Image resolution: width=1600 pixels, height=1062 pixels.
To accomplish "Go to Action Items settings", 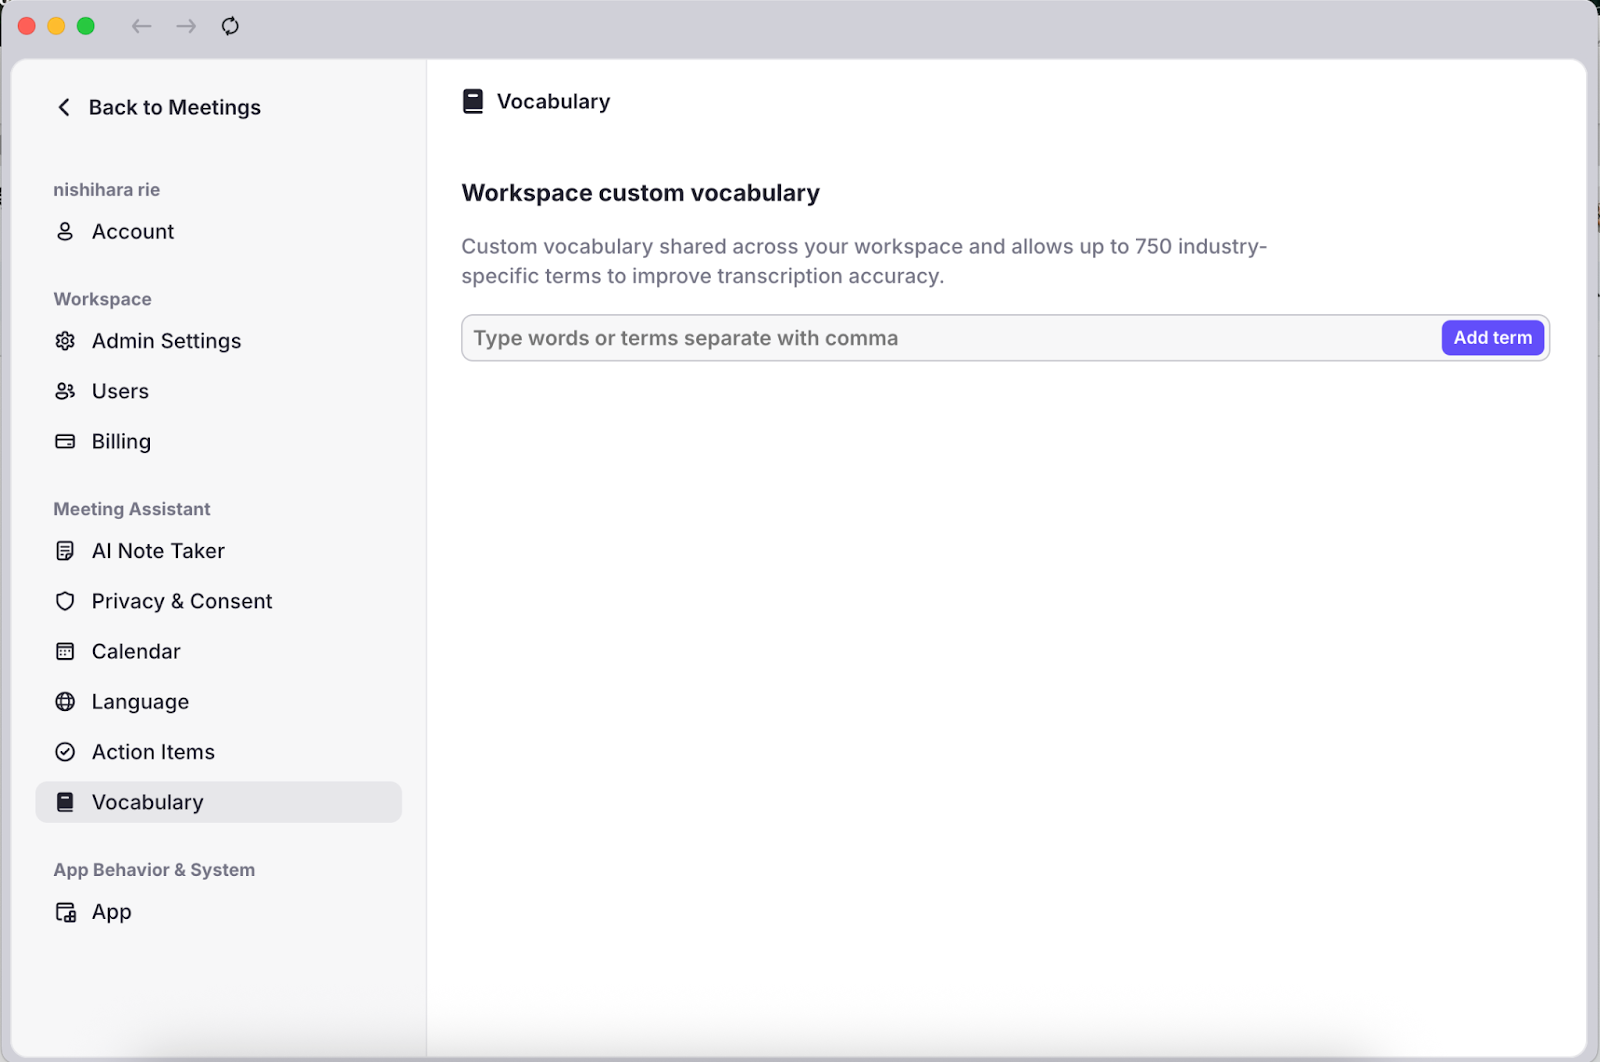I will [153, 752].
